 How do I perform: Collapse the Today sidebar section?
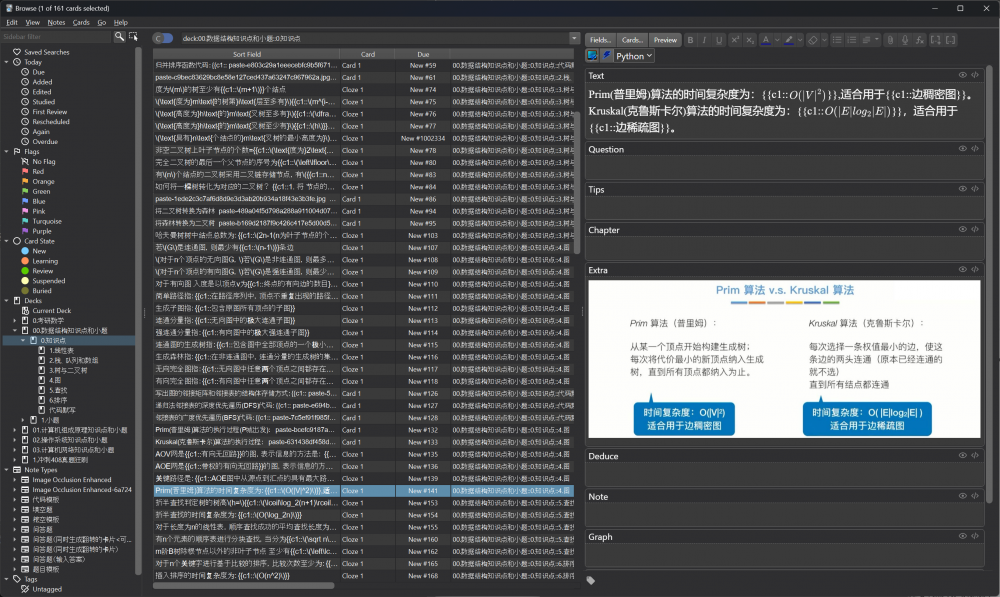pos(6,63)
